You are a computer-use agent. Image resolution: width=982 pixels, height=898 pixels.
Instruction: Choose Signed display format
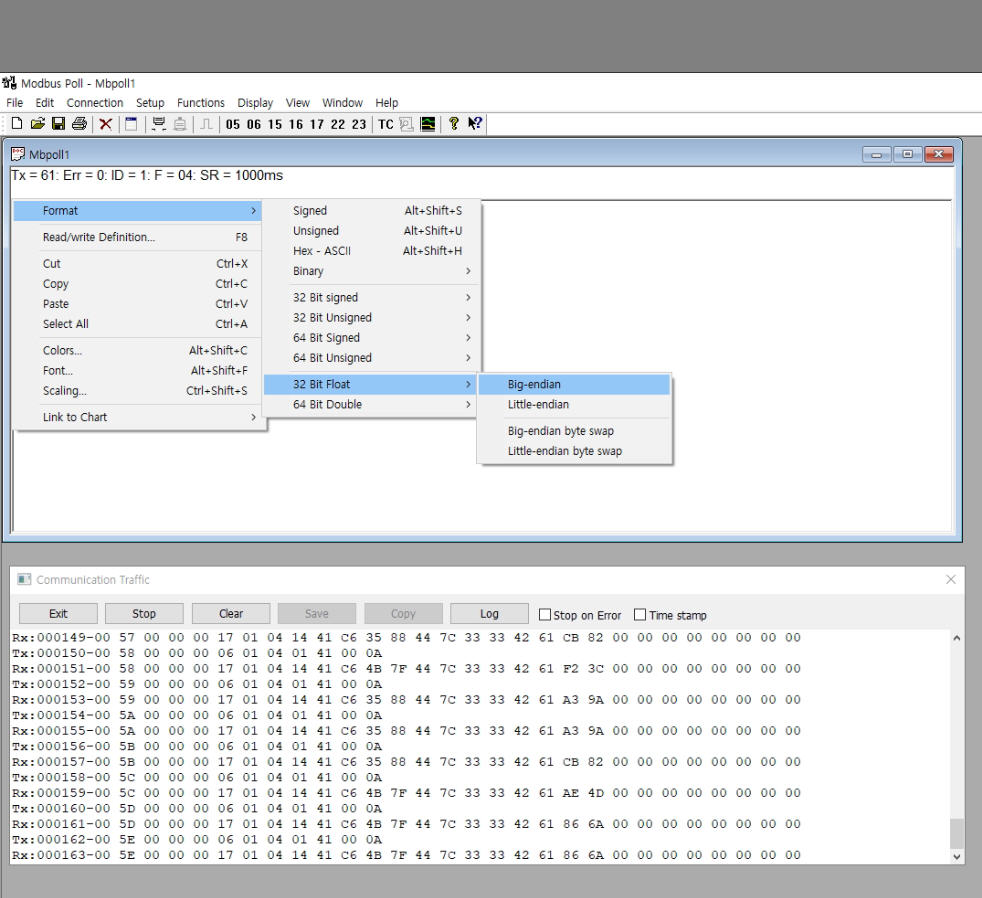click(x=372, y=210)
